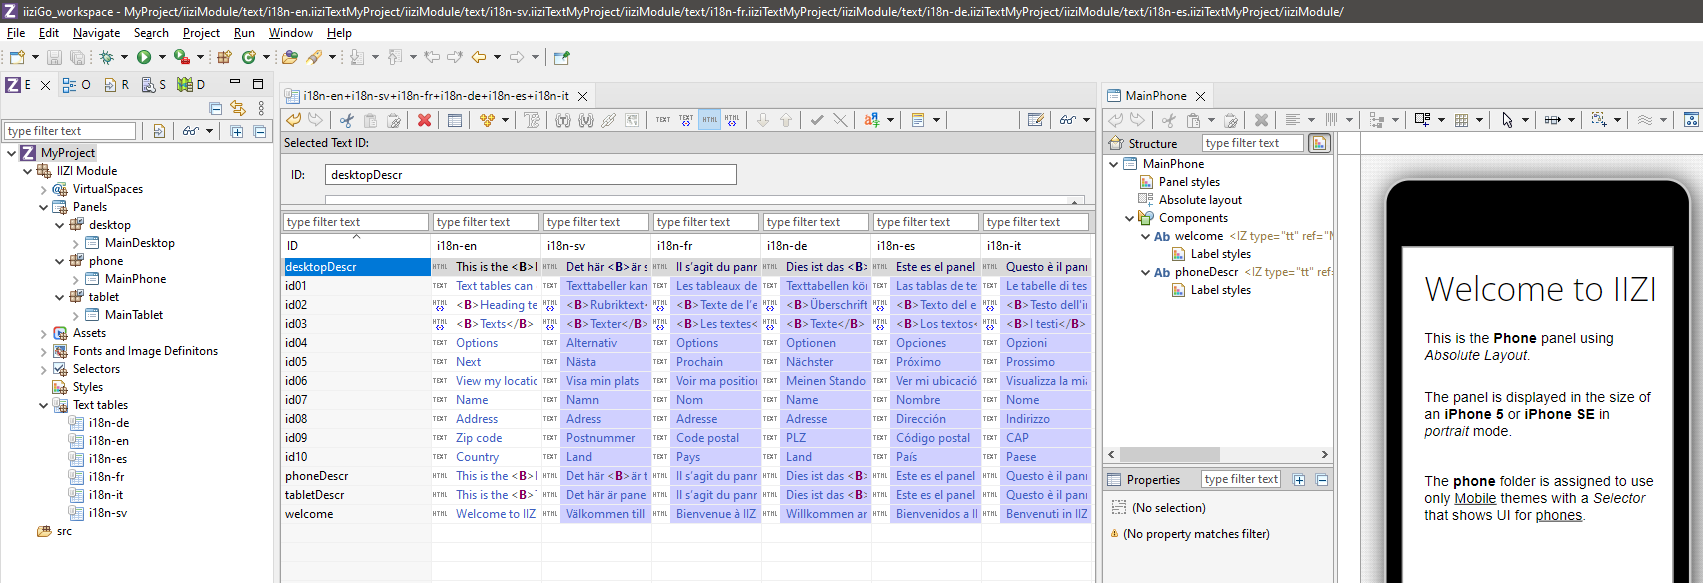
Task: Open the Navigate menu
Action: 96,33
